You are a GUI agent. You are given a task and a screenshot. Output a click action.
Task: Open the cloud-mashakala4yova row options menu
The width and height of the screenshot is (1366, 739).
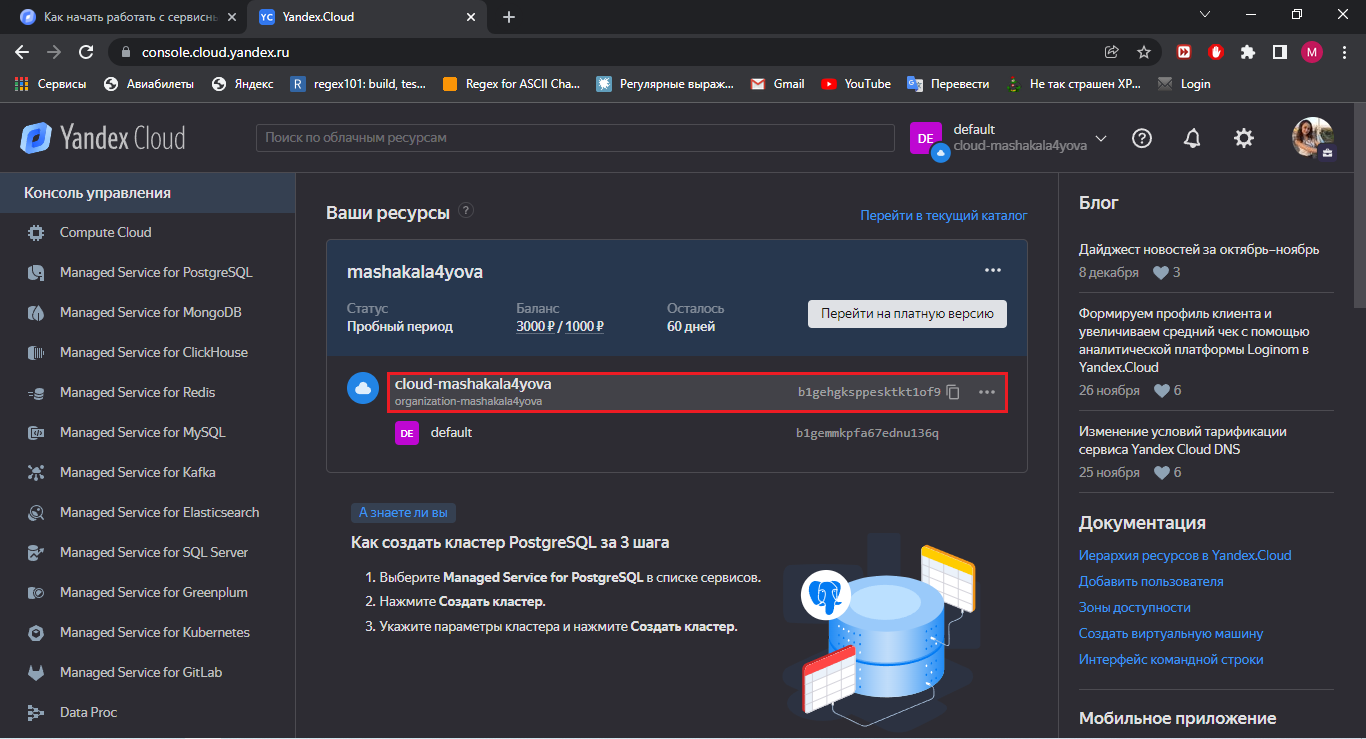(x=987, y=392)
